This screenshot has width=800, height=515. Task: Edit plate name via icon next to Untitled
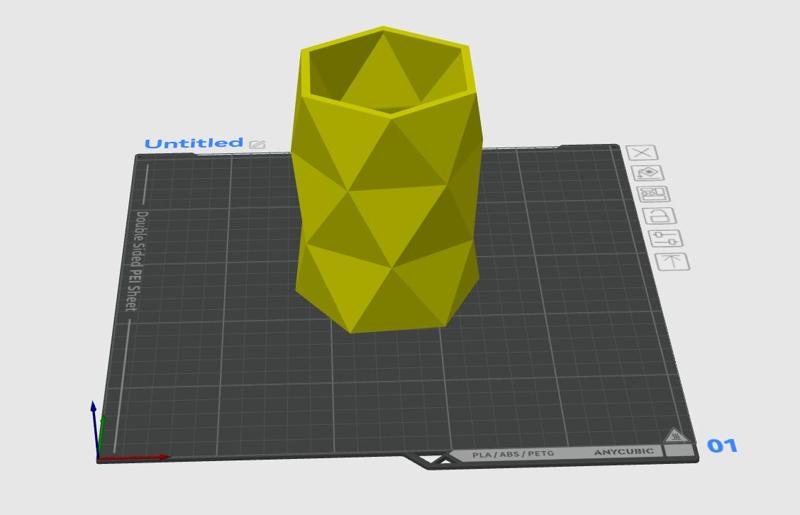point(257,144)
